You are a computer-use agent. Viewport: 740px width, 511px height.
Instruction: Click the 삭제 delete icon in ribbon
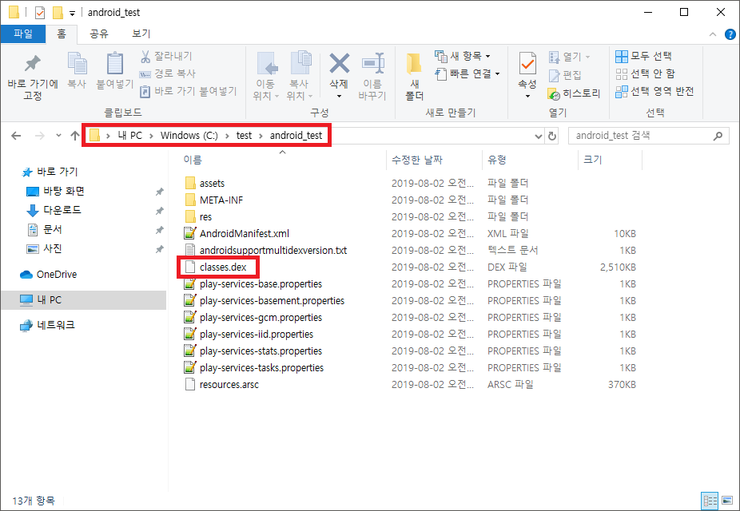tap(340, 65)
